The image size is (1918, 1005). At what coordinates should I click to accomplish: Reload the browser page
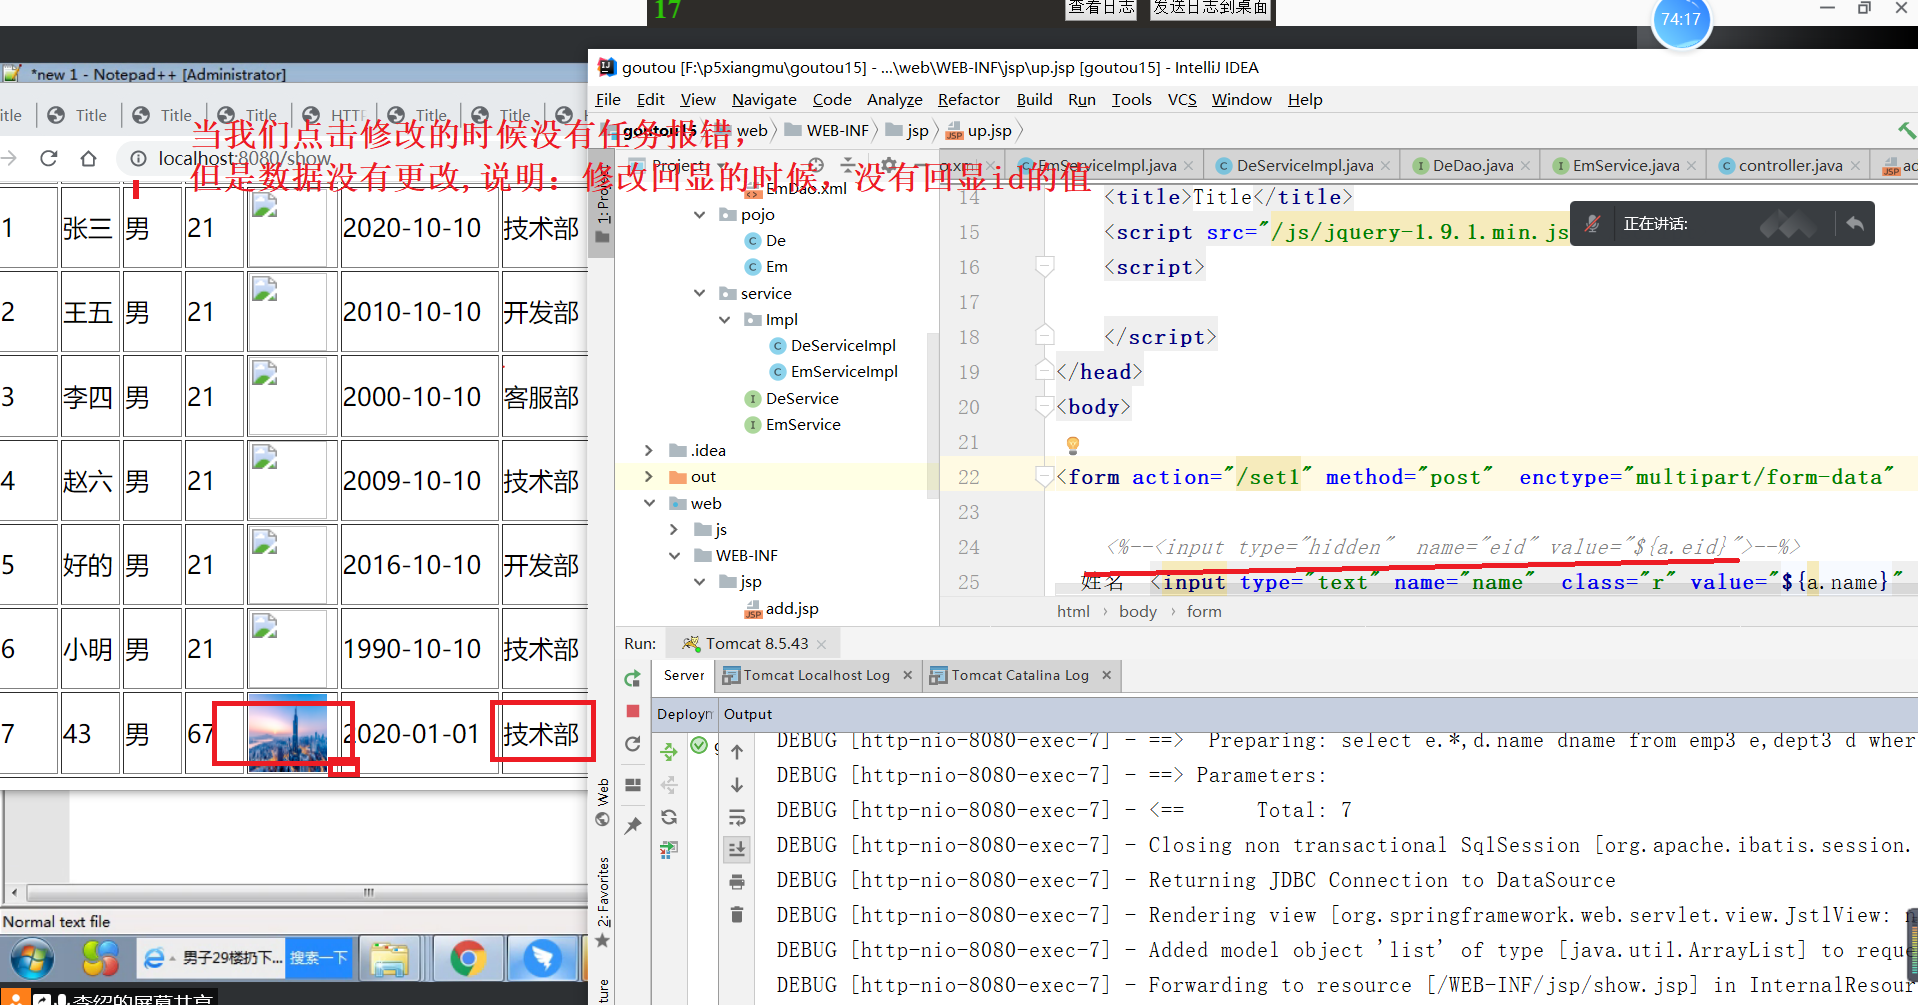tap(48, 158)
